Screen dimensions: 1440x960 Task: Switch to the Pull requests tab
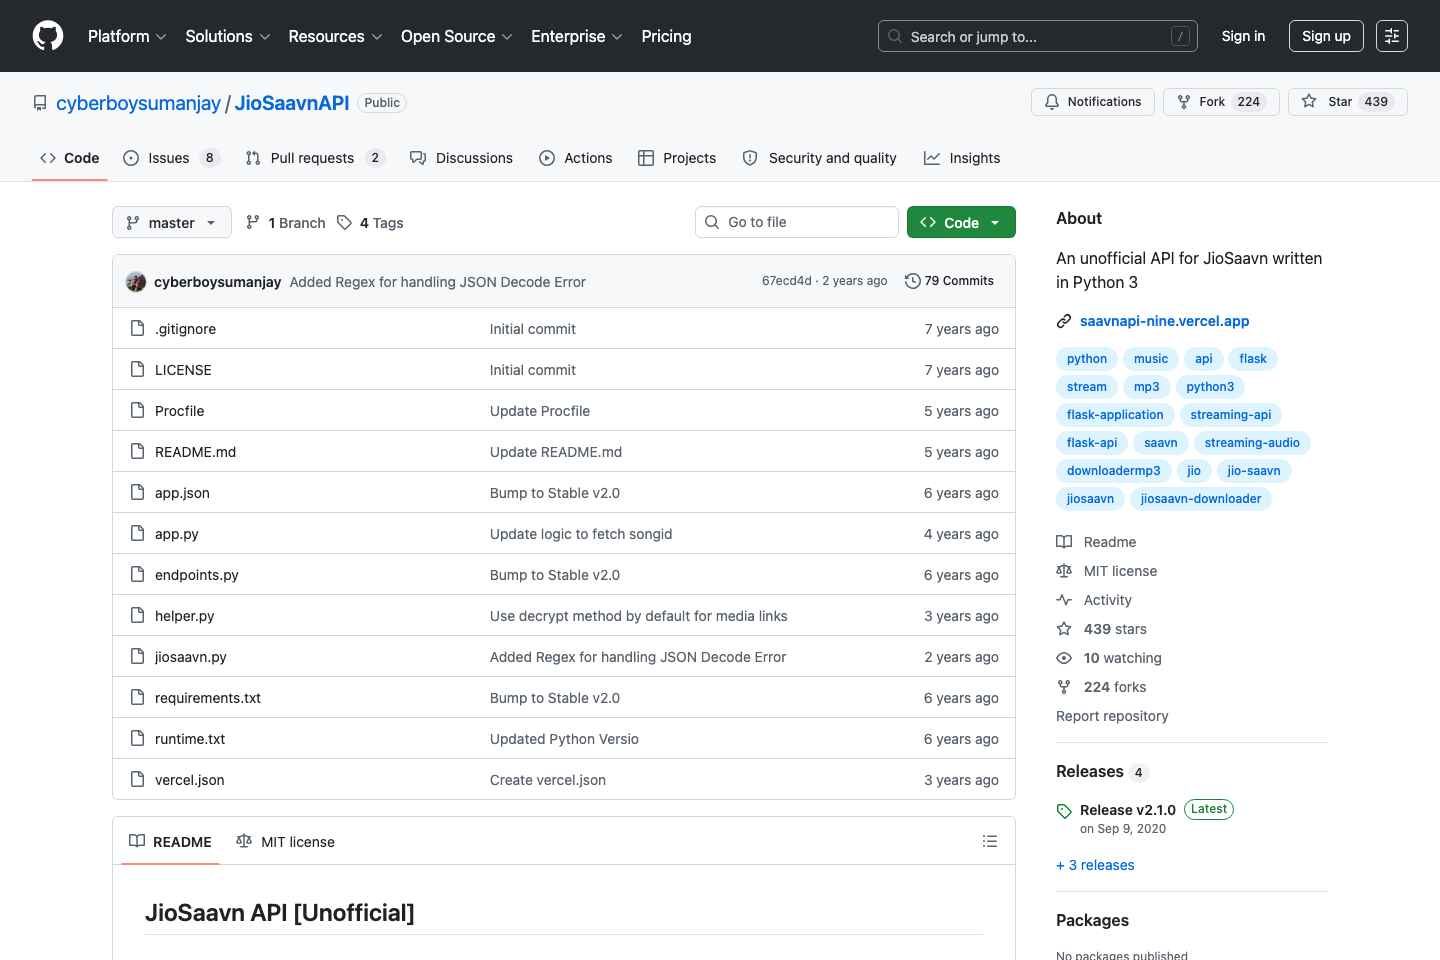coord(313,158)
